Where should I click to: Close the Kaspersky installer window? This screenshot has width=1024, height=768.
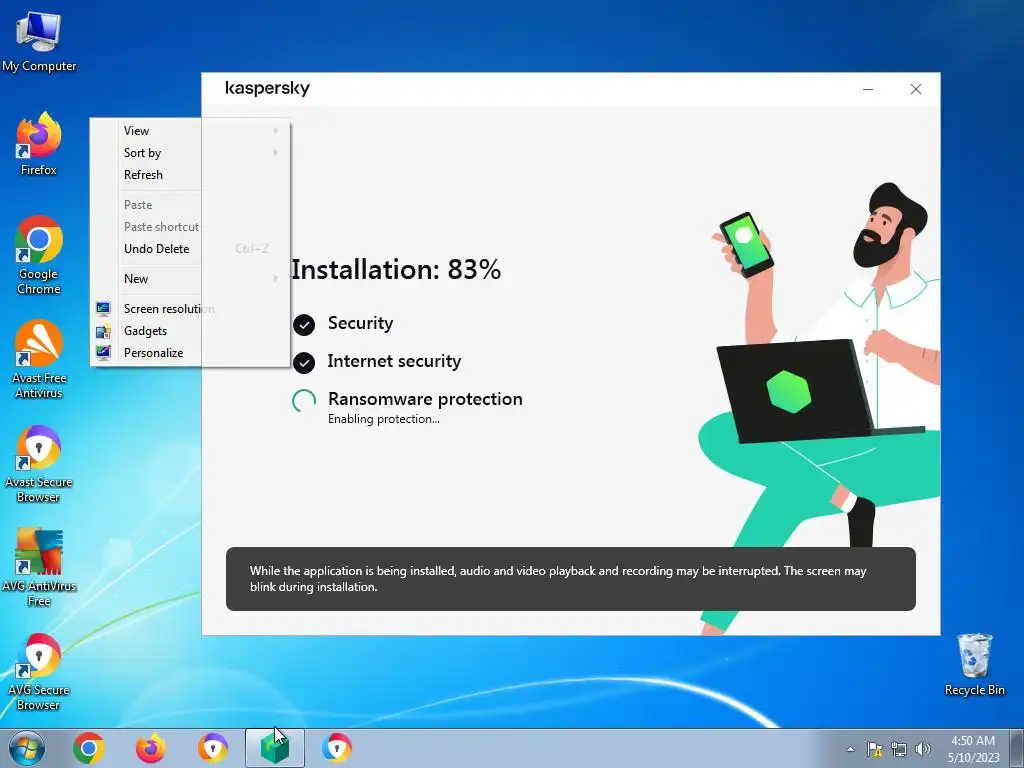916,89
